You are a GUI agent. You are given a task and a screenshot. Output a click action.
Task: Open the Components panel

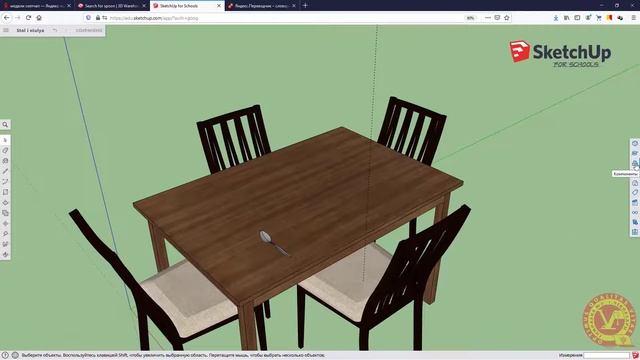(x=635, y=163)
